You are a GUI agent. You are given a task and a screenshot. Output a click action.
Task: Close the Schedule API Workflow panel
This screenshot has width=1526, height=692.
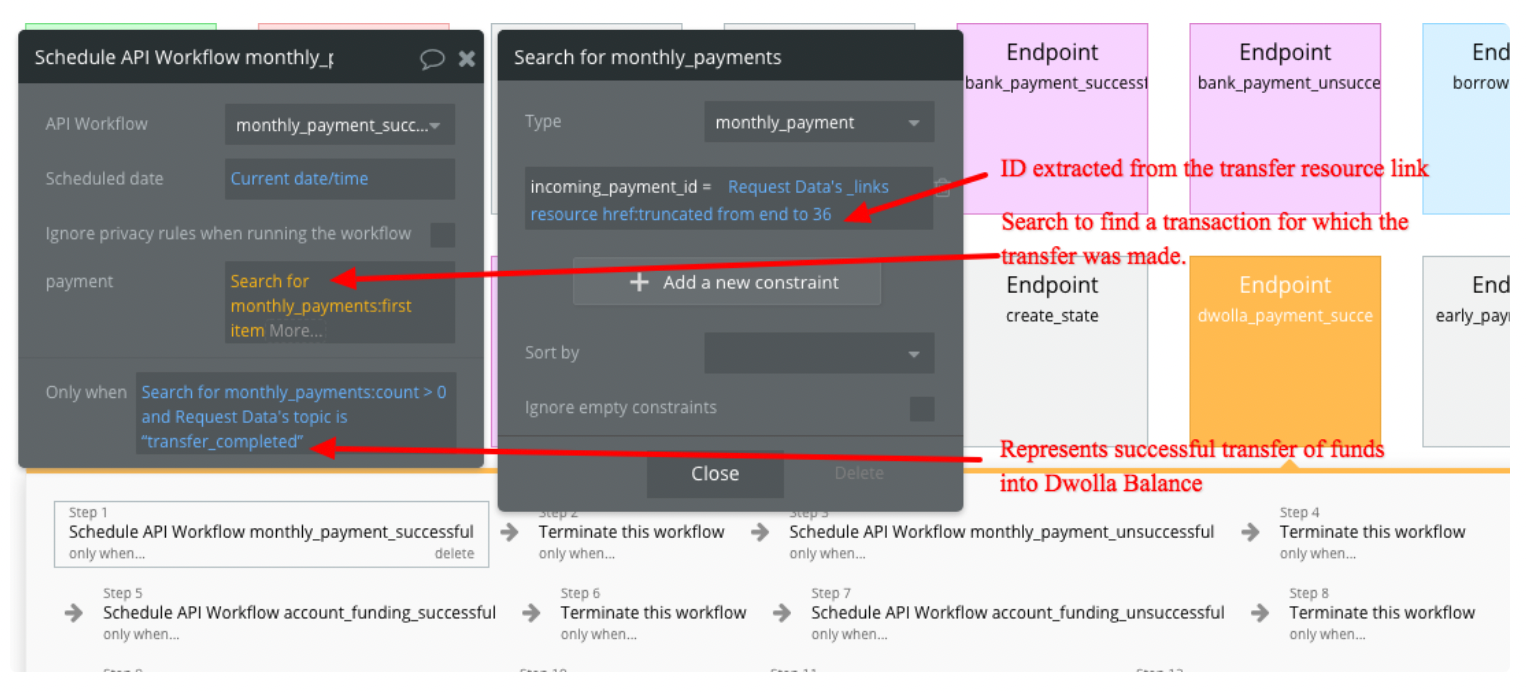467,59
